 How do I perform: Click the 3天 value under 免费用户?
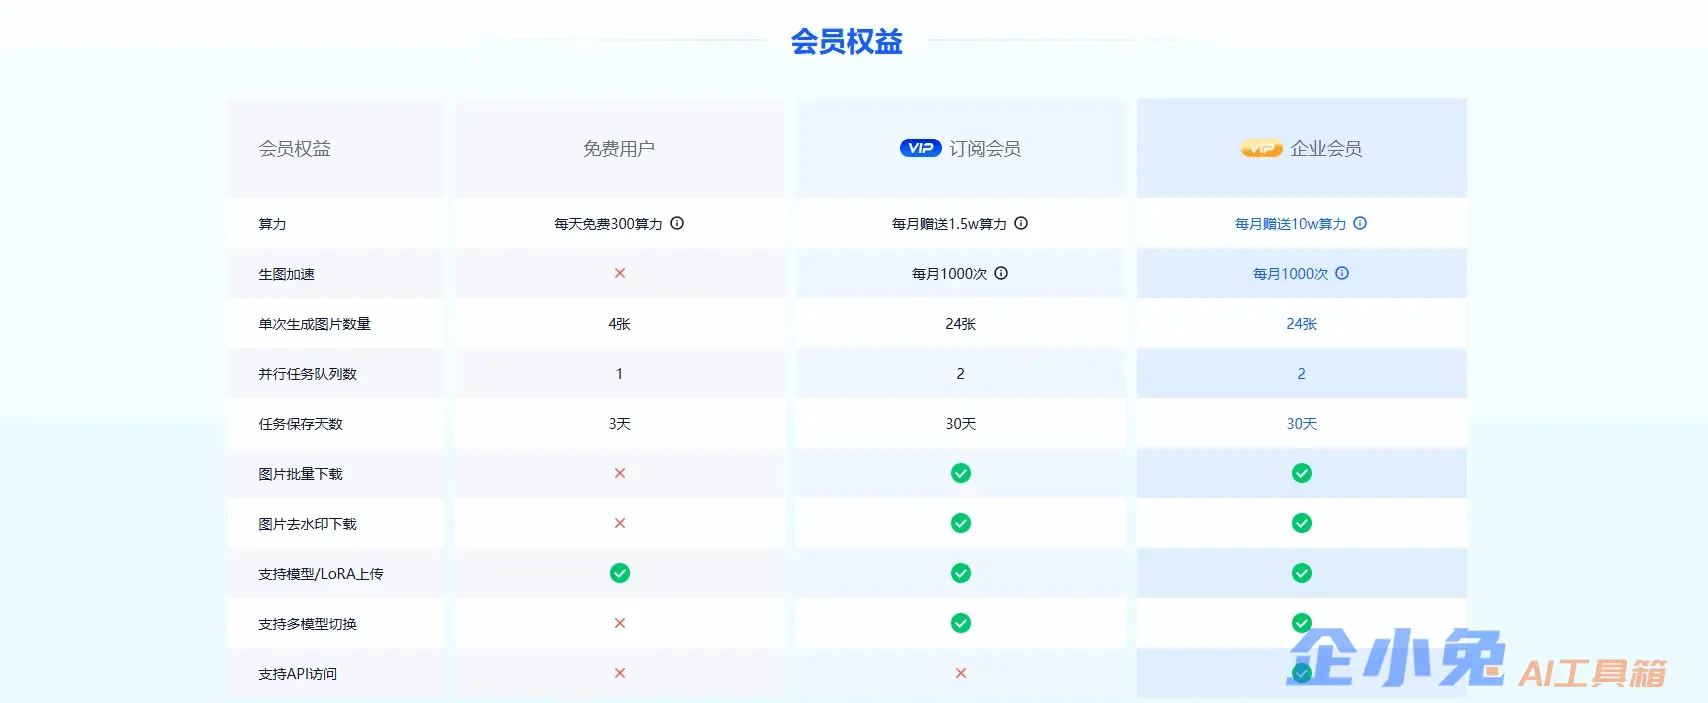pos(620,424)
